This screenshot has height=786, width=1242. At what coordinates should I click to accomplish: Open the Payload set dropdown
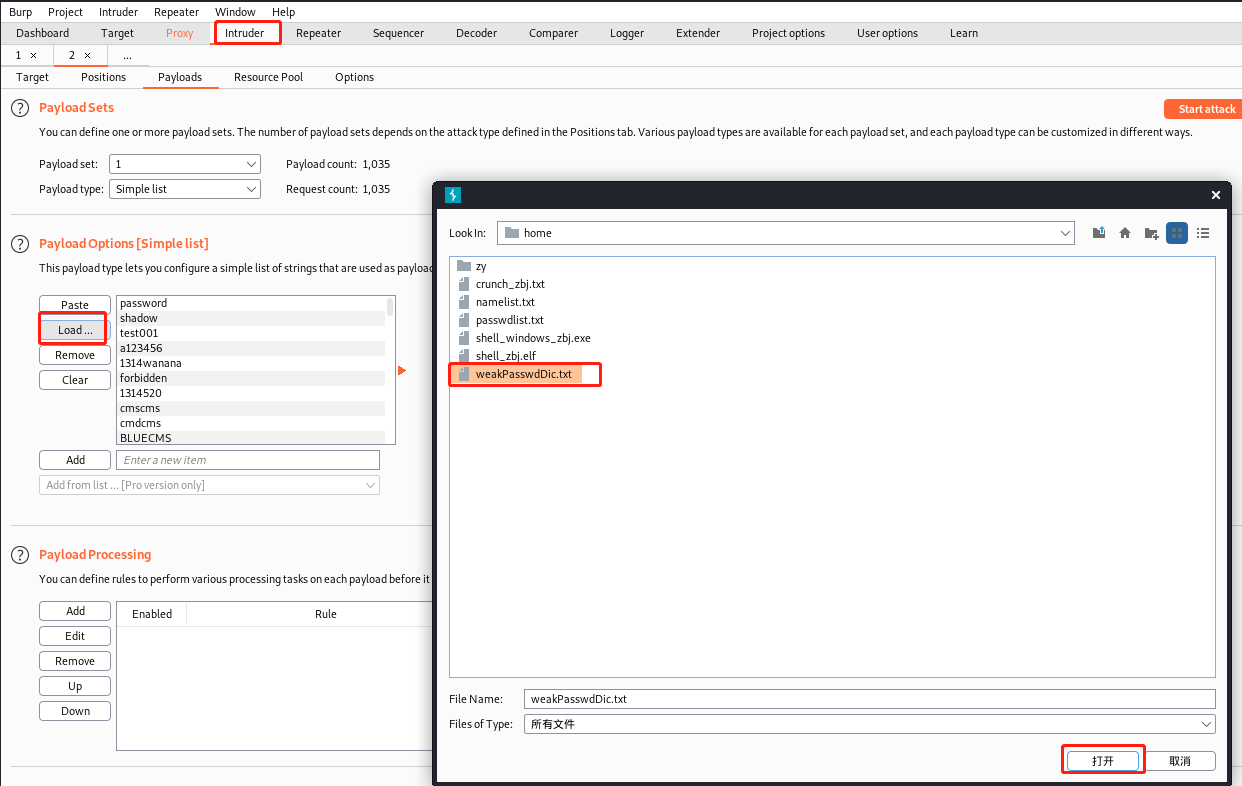185,164
